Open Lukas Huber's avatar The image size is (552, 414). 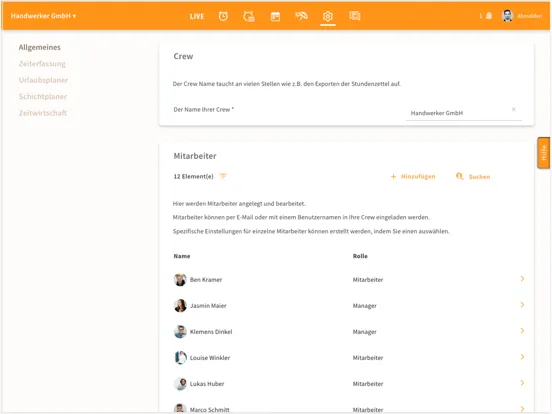click(x=180, y=384)
